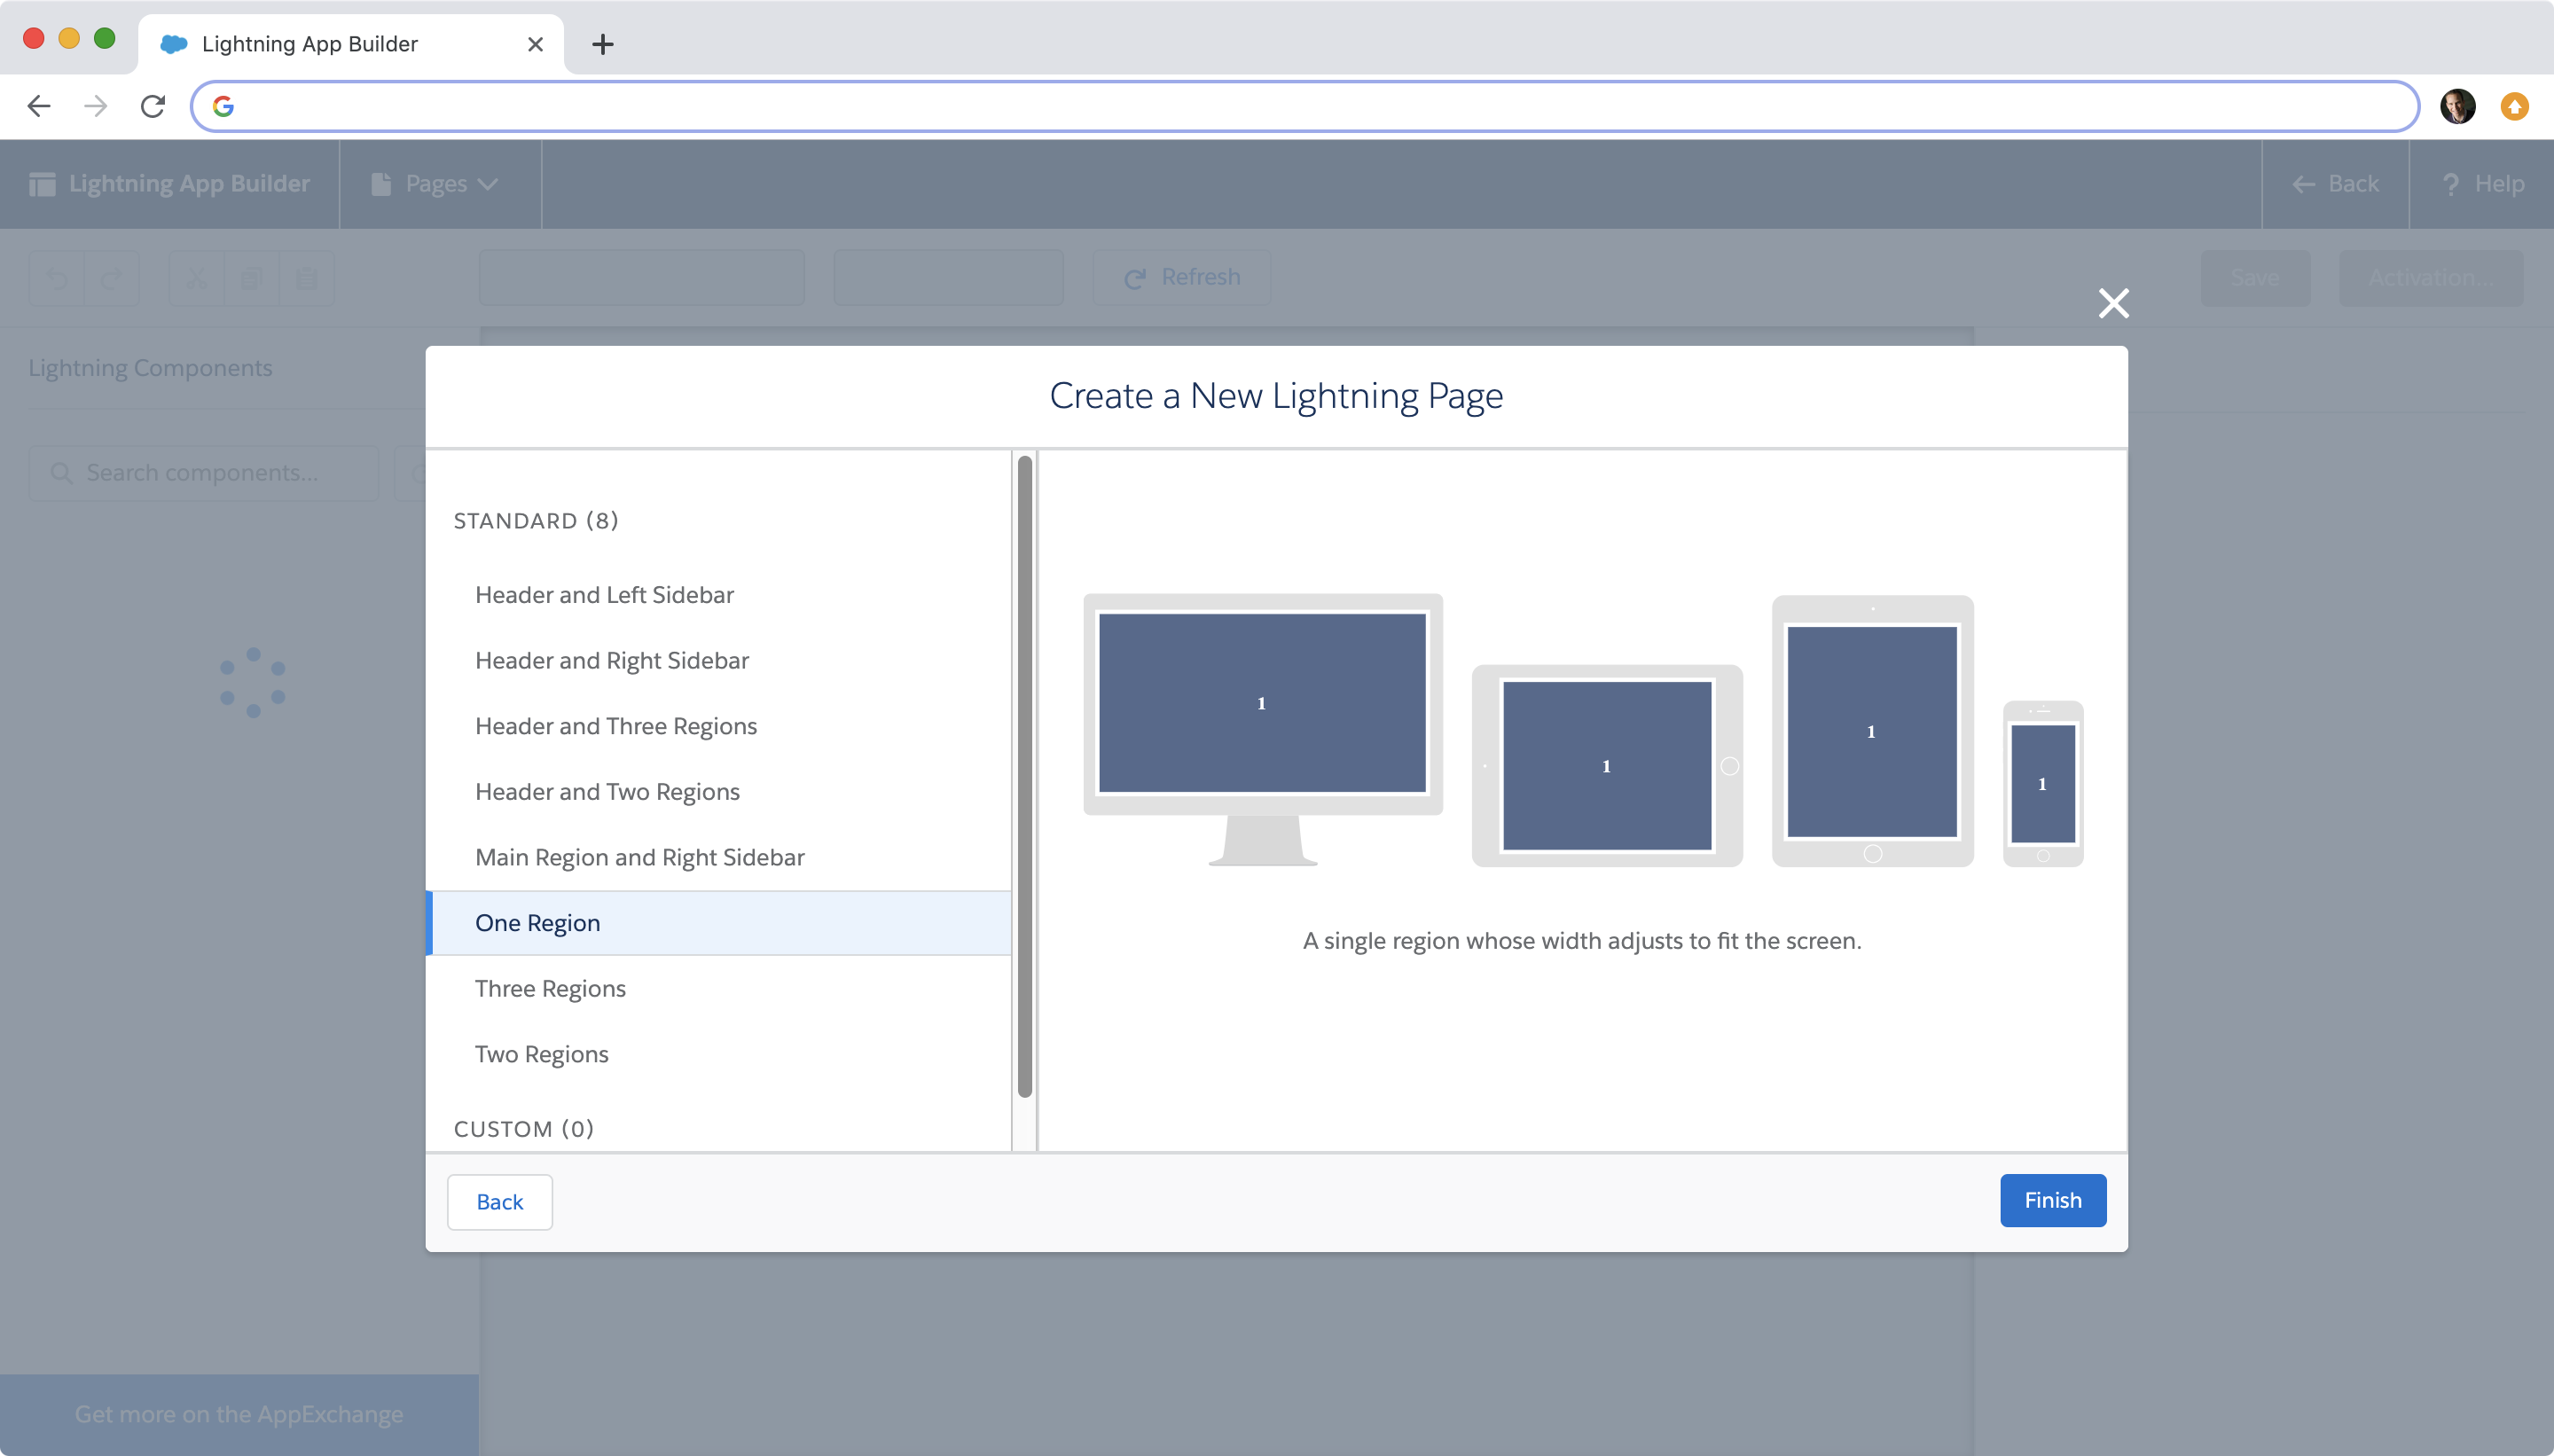Viewport: 2554px width, 1456px height.
Task: Click the template list scrollbar
Action: click(1024, 777)
